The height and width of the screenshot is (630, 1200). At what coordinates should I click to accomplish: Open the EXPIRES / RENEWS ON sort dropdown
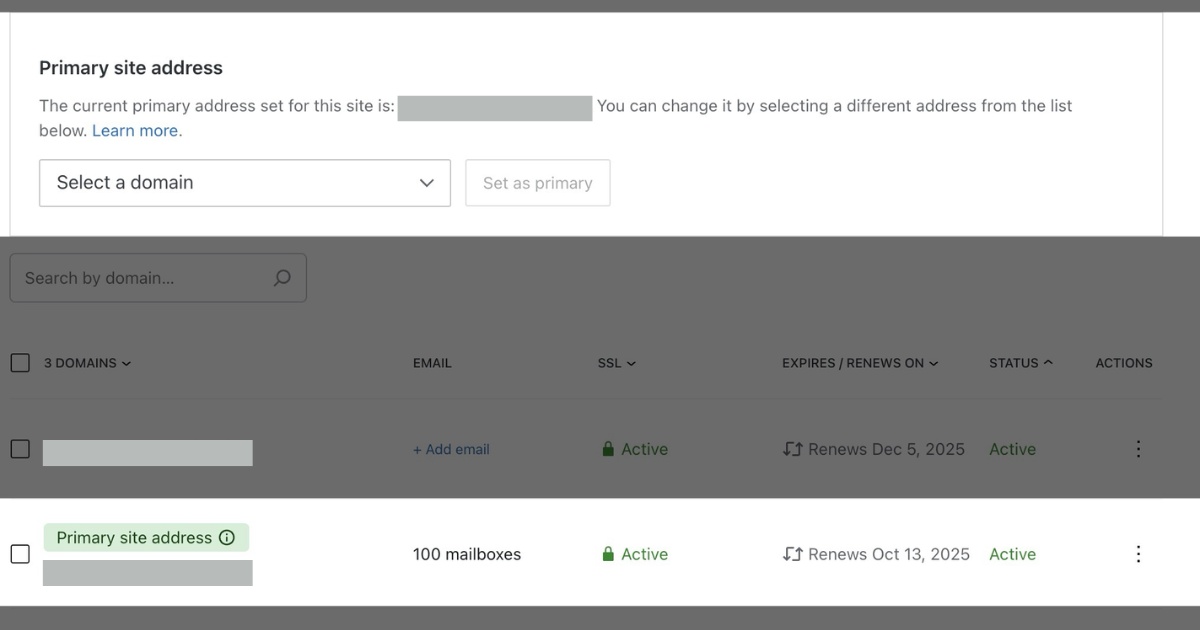coord(936,363)
